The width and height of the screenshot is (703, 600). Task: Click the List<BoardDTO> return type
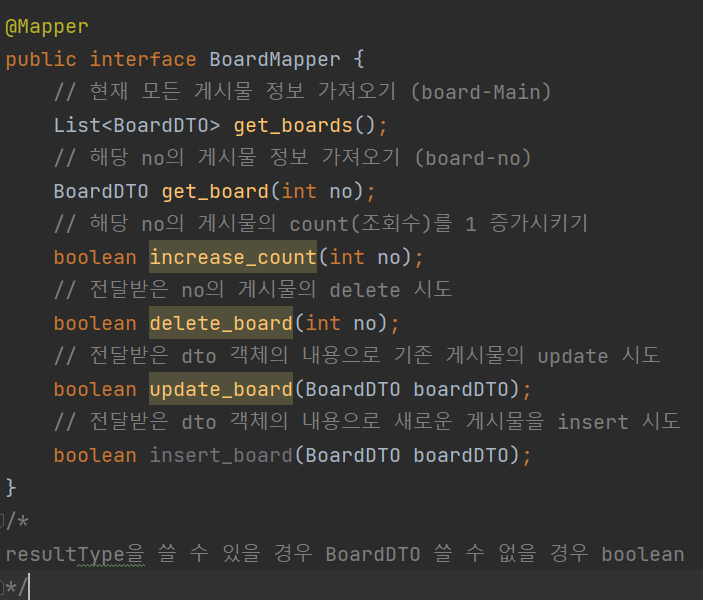pyautogui.click(x=137, y=126)
